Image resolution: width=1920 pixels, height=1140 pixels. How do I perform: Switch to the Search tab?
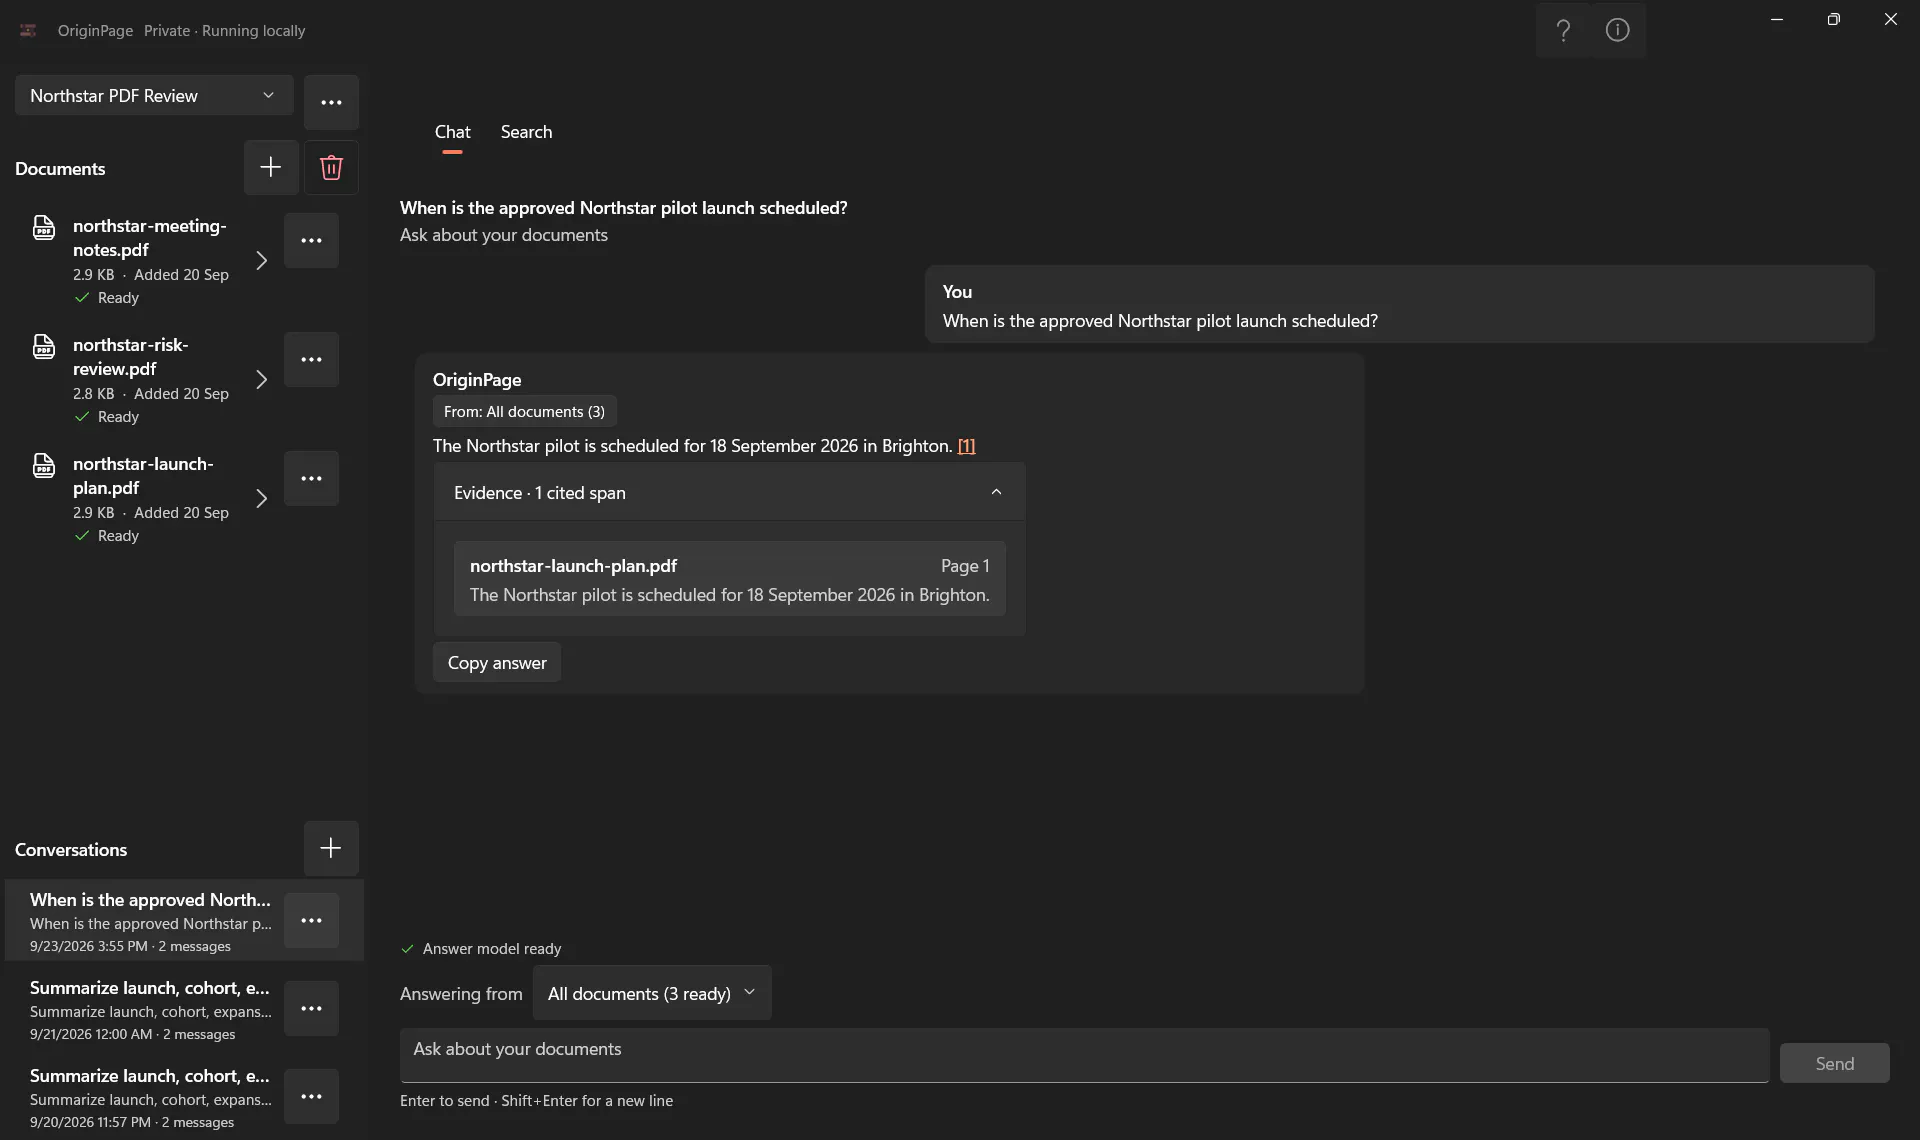526,132
